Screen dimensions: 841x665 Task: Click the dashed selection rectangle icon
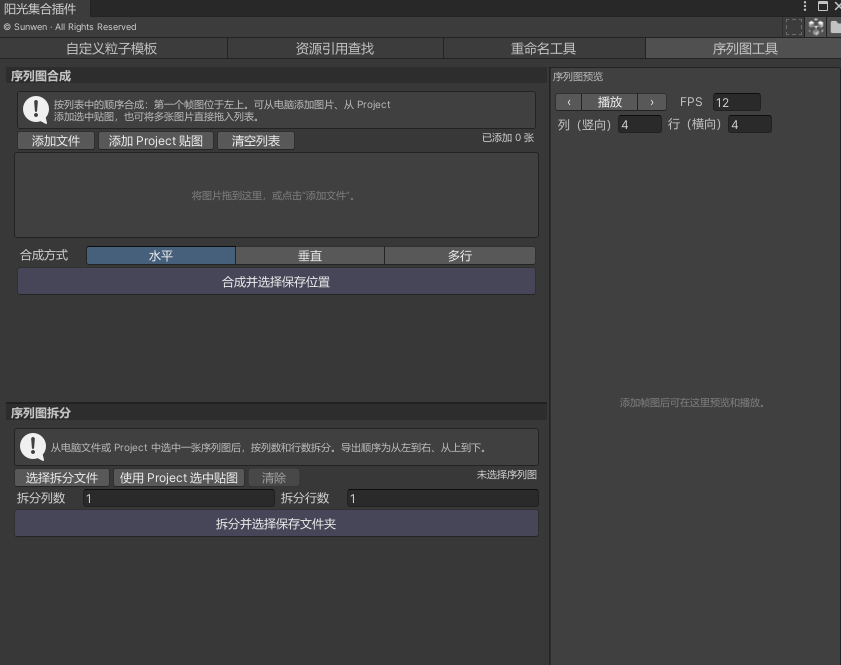793,27
